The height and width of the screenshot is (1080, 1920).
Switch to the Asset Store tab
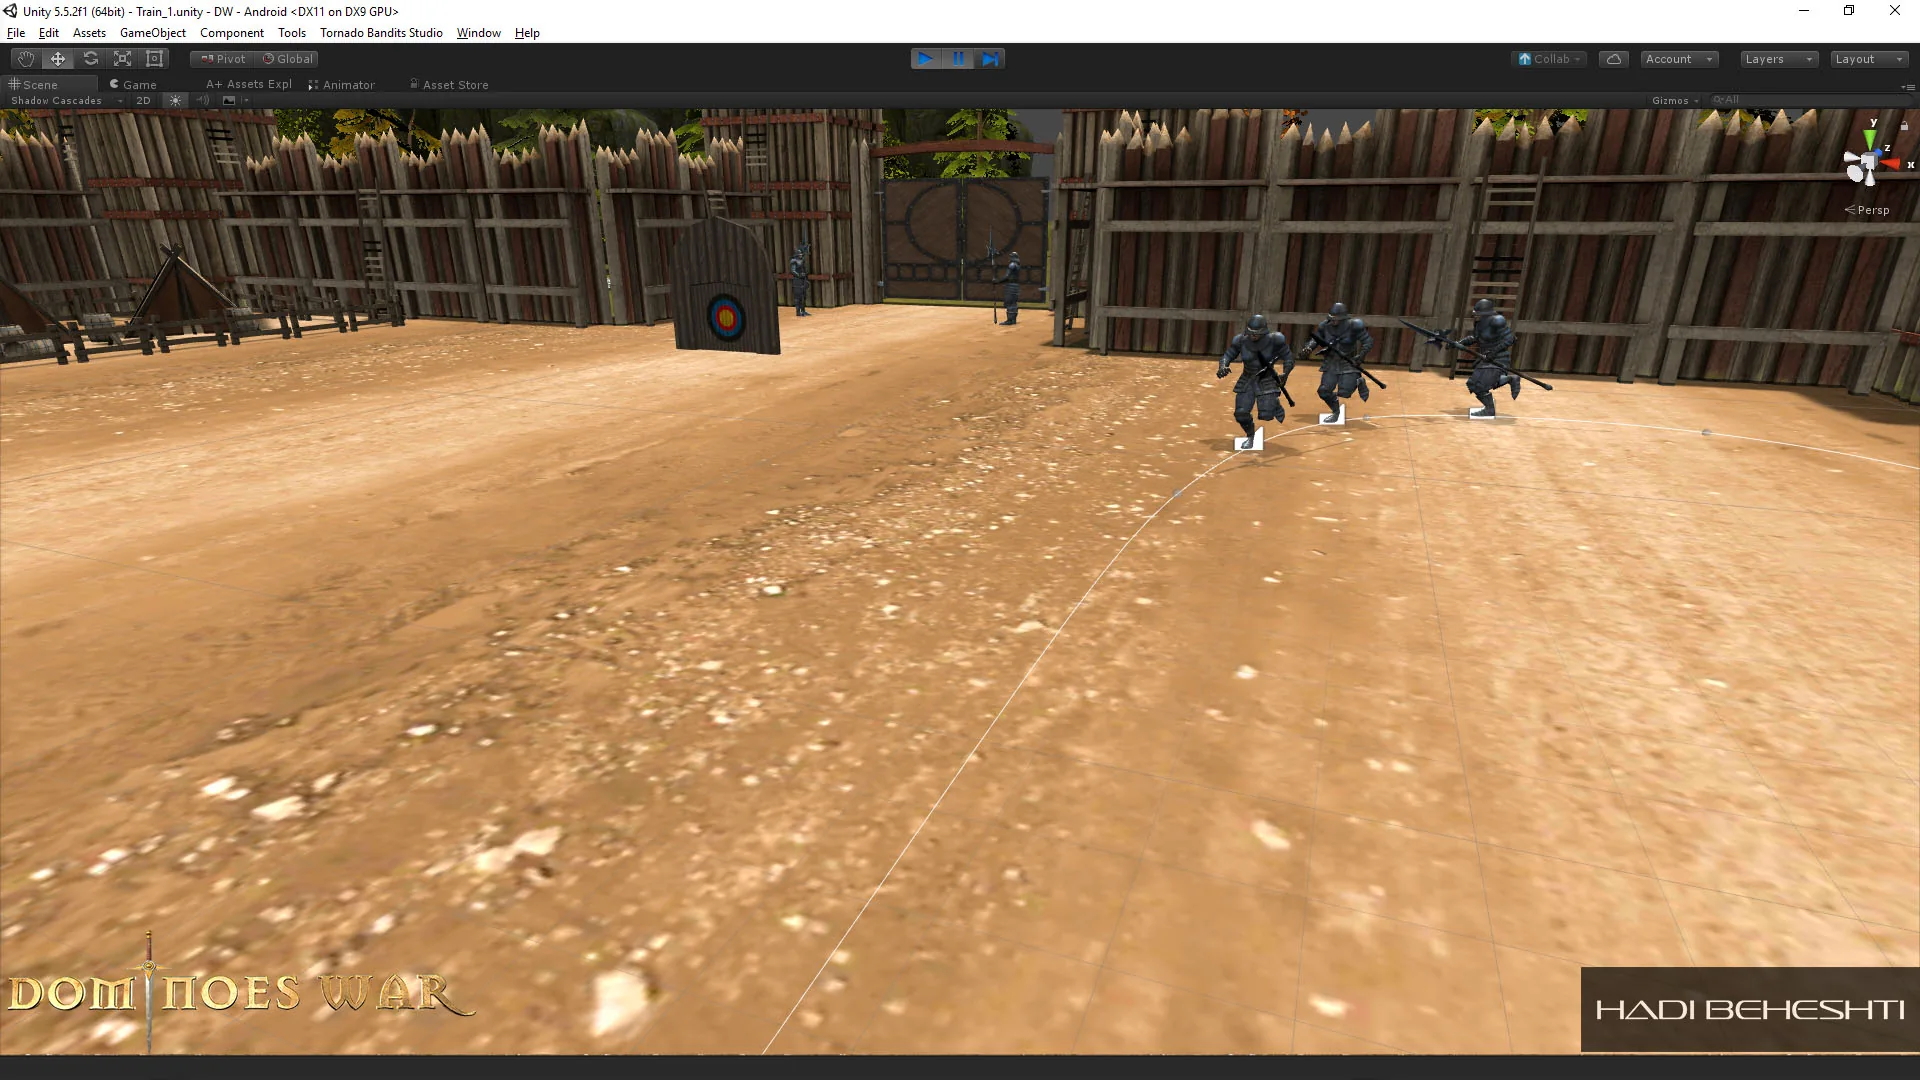[x=449, y=85]
